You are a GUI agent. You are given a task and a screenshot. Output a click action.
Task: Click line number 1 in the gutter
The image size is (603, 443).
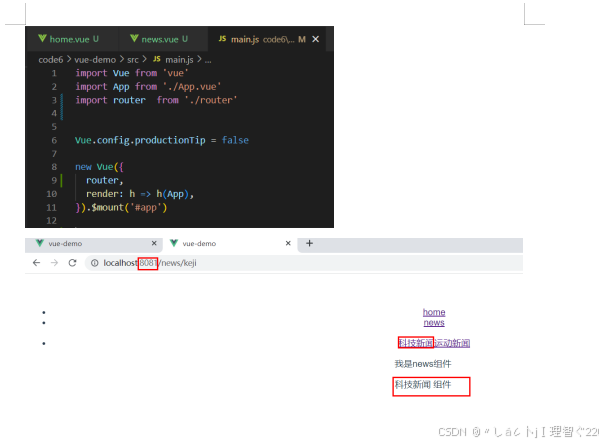click(54, 73)
